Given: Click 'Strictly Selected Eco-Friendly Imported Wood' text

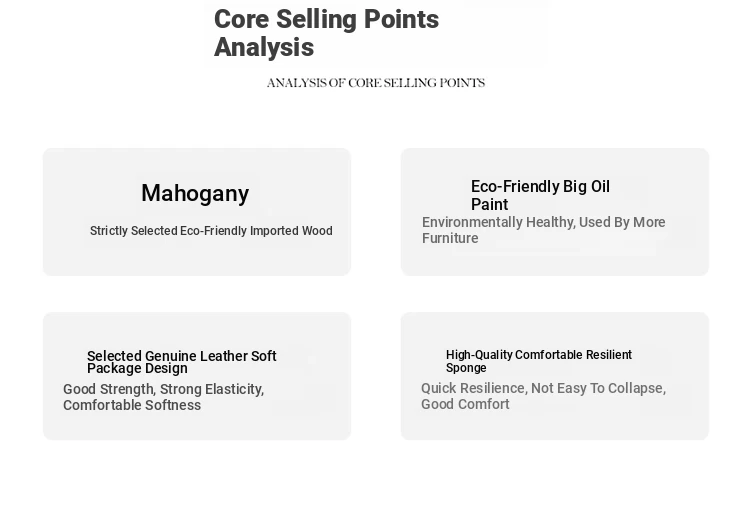Looking at the screenshot, I should (x=211, y=231).
